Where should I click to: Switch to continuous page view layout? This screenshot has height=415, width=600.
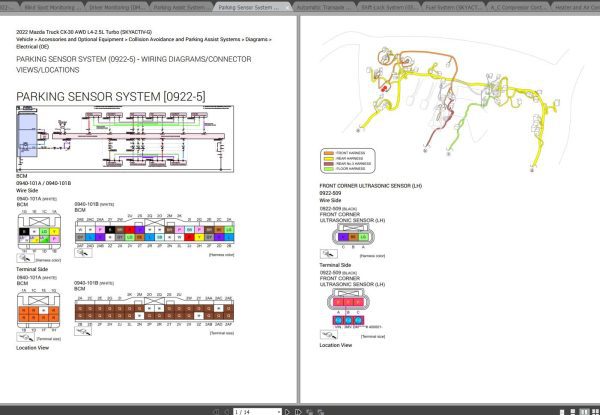pyautogui.click(x=572, y=412)
